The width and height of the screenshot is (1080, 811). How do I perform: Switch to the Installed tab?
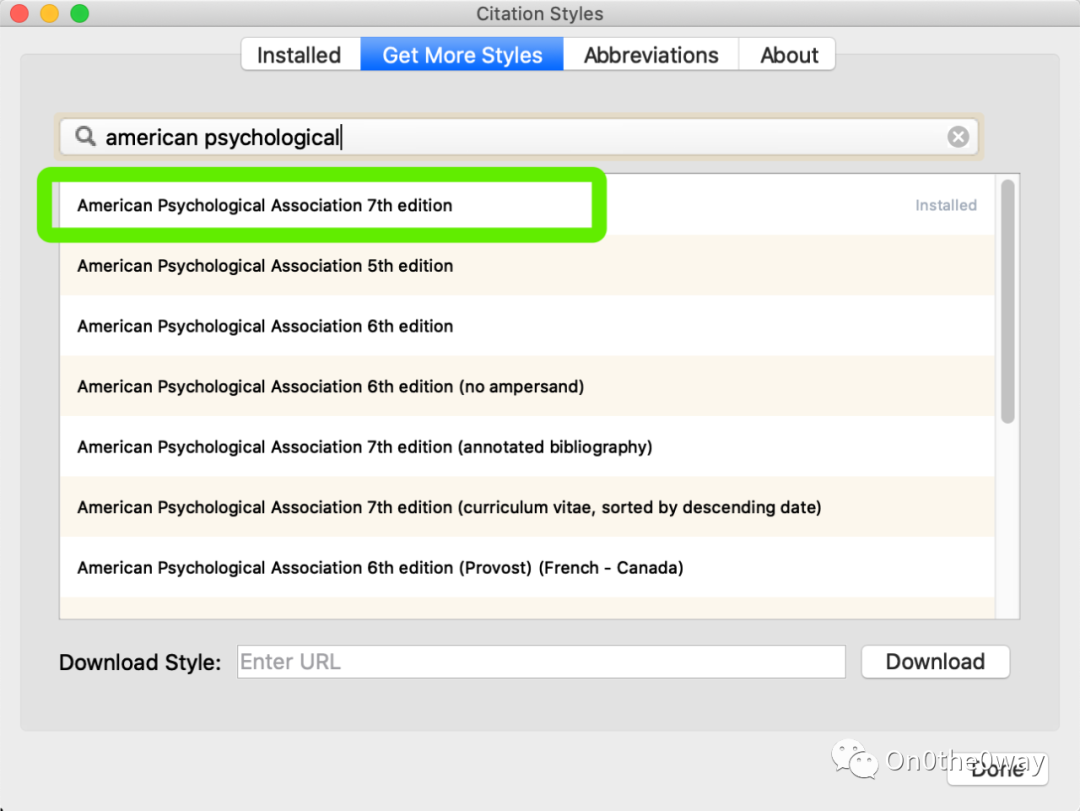300,55
